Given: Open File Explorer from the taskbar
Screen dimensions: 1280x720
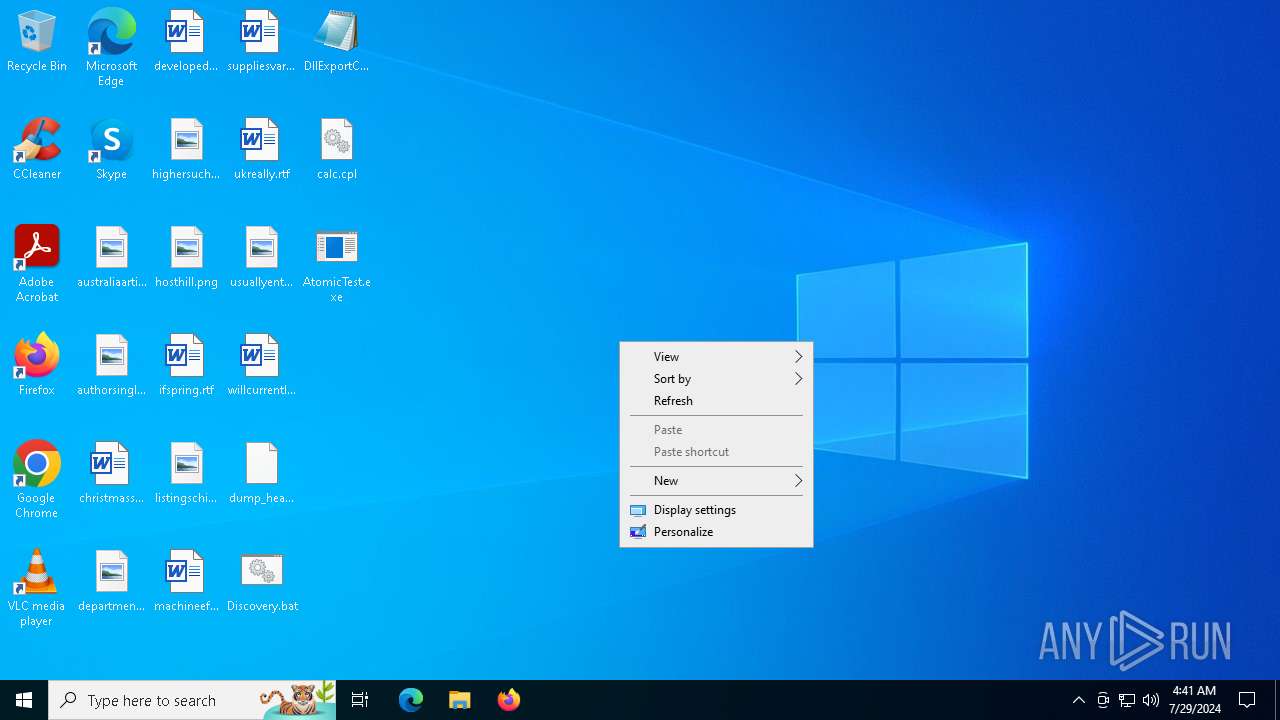Looking at the screenshot, I should (x=460, y=700).
